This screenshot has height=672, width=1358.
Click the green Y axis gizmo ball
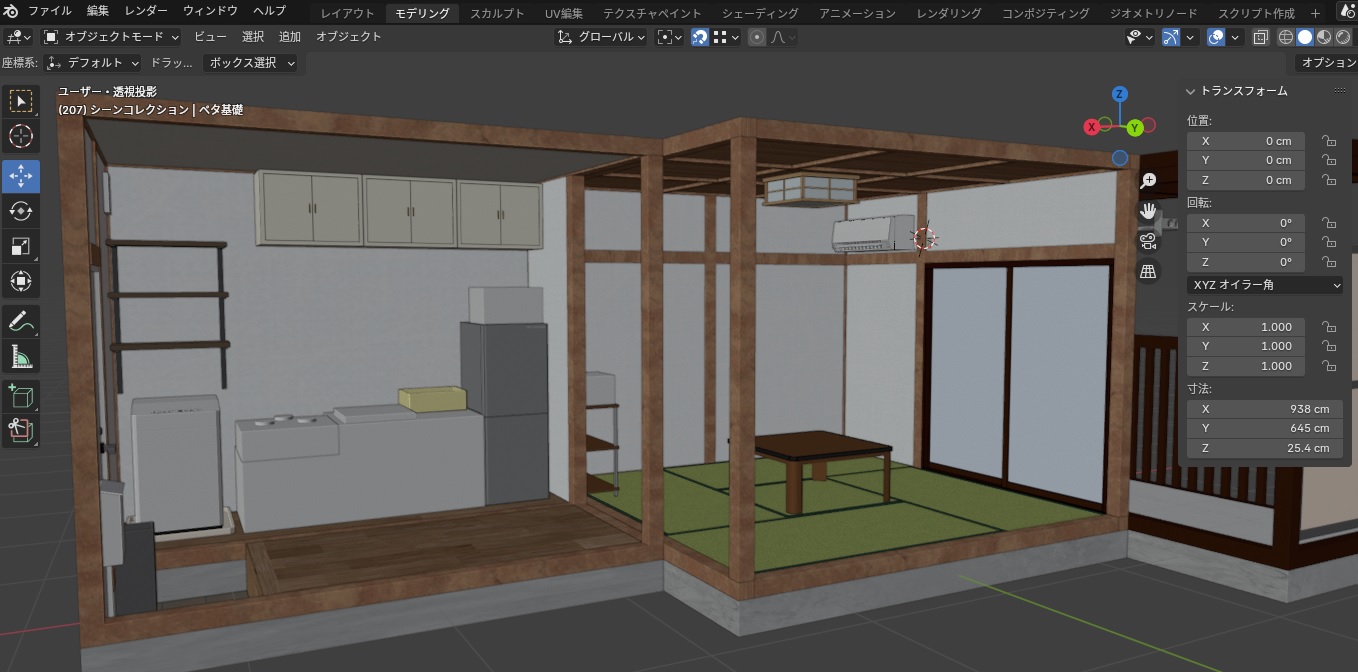tap(1135, 128)
